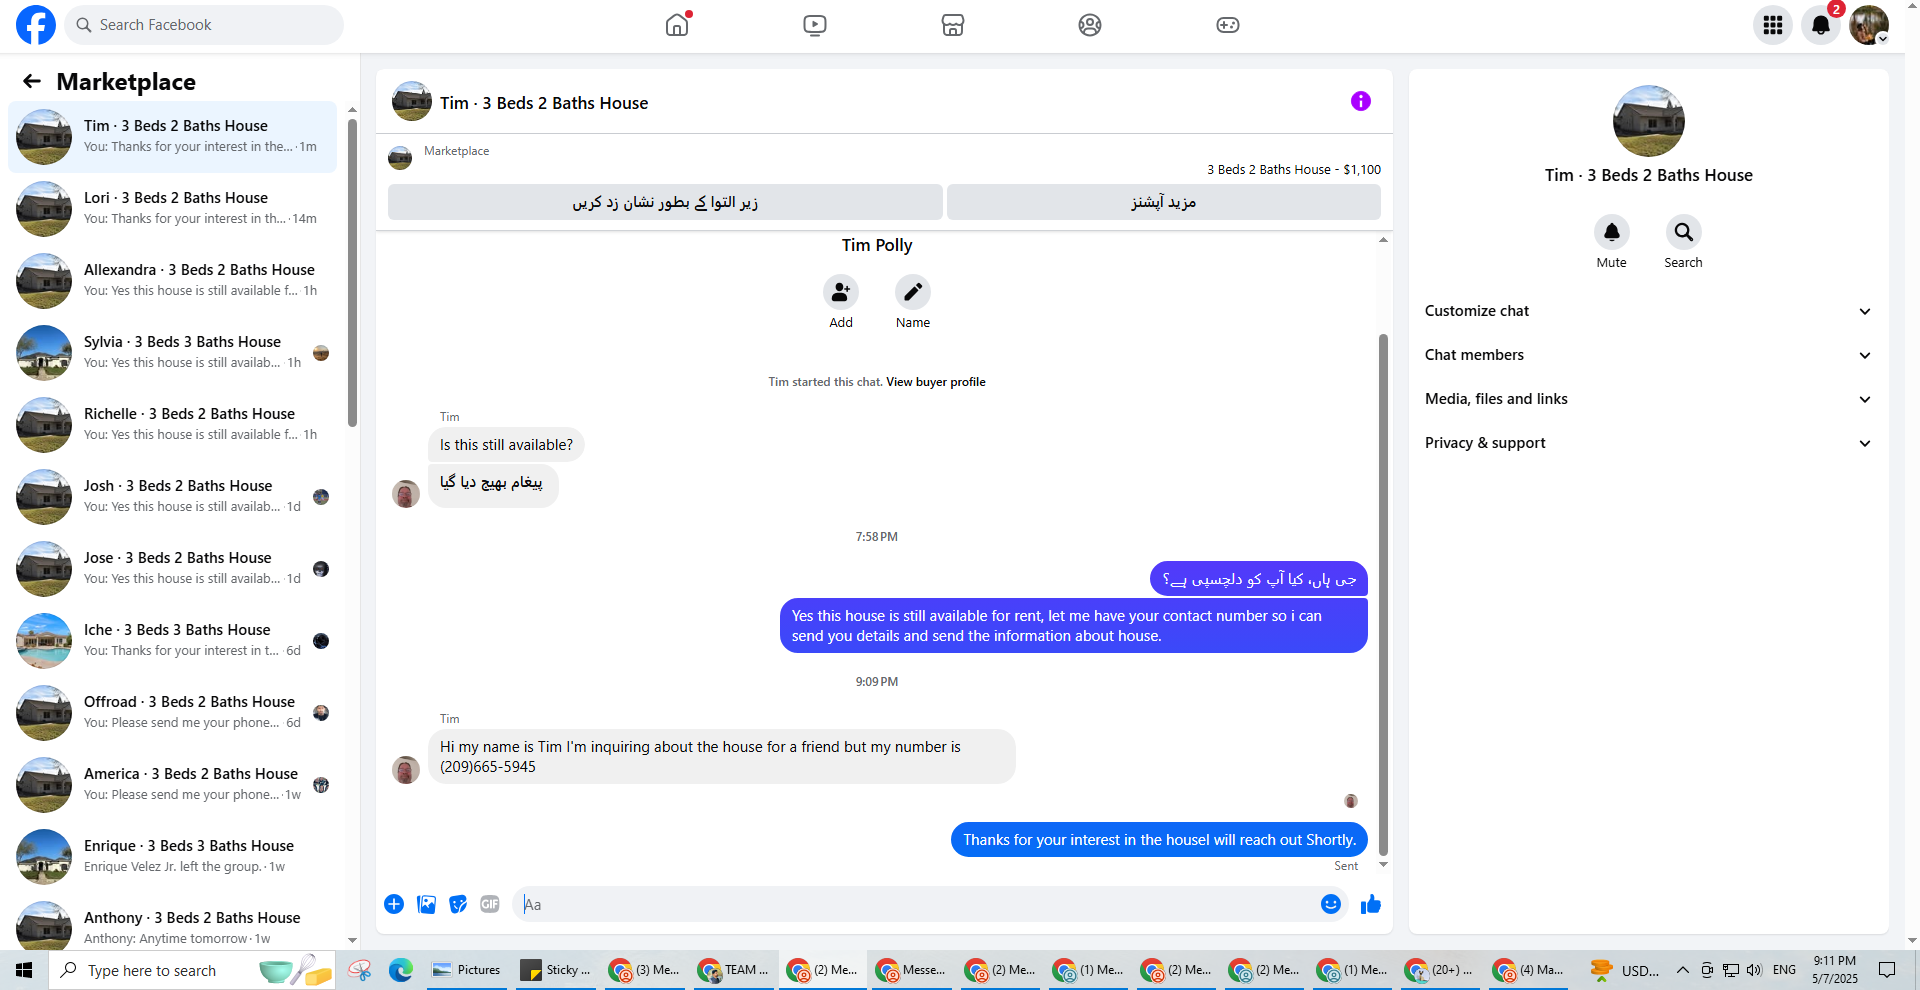Go back with Marketplace arrow
The height and width of the screenshot is (990, 1920).
32,81
